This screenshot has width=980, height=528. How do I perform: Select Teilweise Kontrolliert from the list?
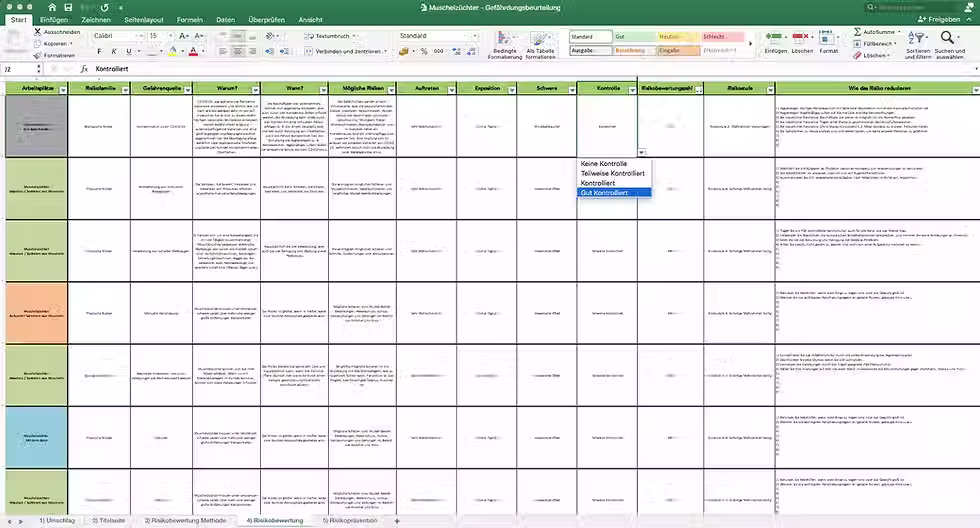(612, 174)
